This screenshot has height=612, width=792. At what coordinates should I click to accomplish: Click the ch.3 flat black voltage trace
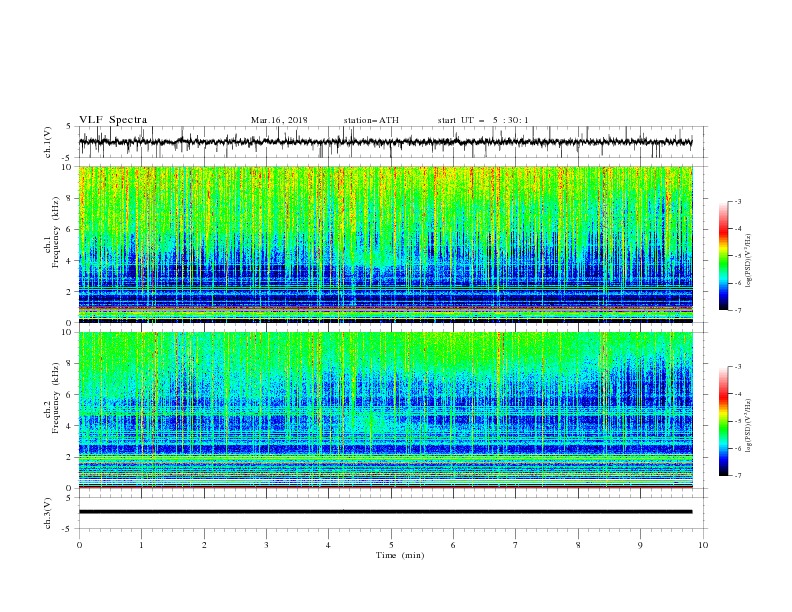(385, 512)
